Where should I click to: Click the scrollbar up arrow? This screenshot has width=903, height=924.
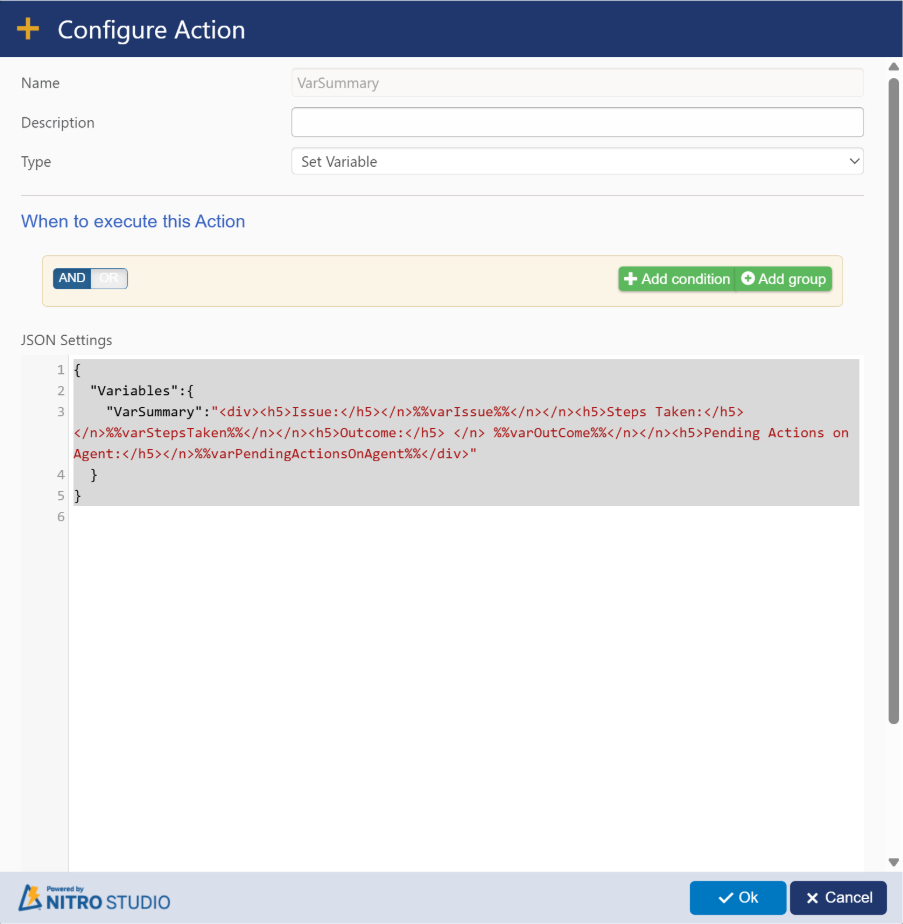[893, 67]
